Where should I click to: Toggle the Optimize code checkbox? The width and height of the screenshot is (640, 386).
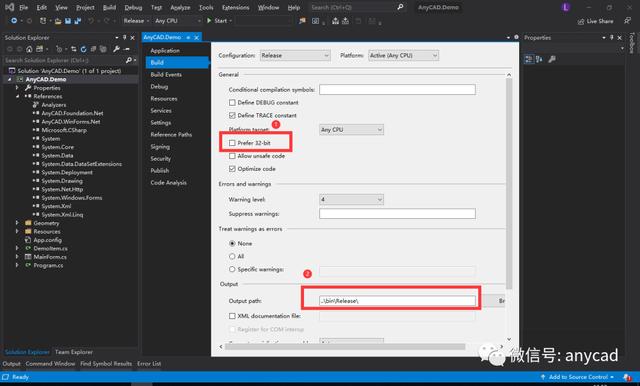click(232, 169)
